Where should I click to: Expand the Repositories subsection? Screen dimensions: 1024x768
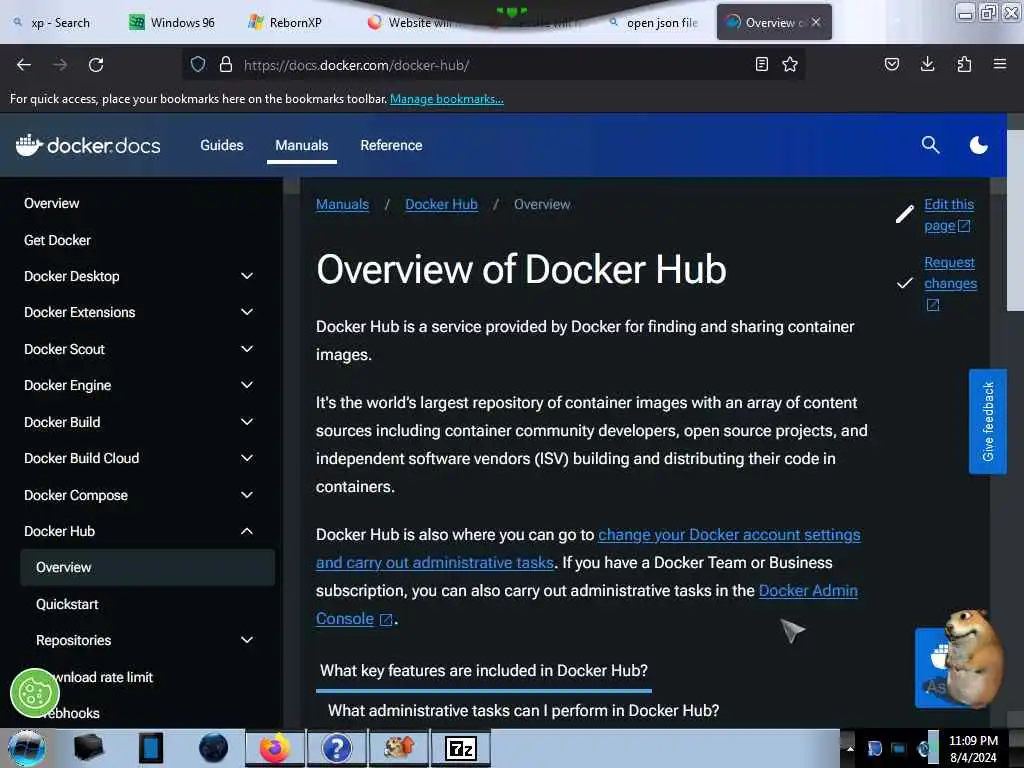(x=247, y=640)
